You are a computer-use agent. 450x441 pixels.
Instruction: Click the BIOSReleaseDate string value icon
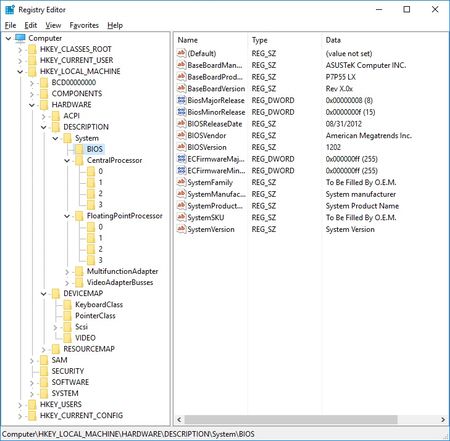tap(181, 124)
